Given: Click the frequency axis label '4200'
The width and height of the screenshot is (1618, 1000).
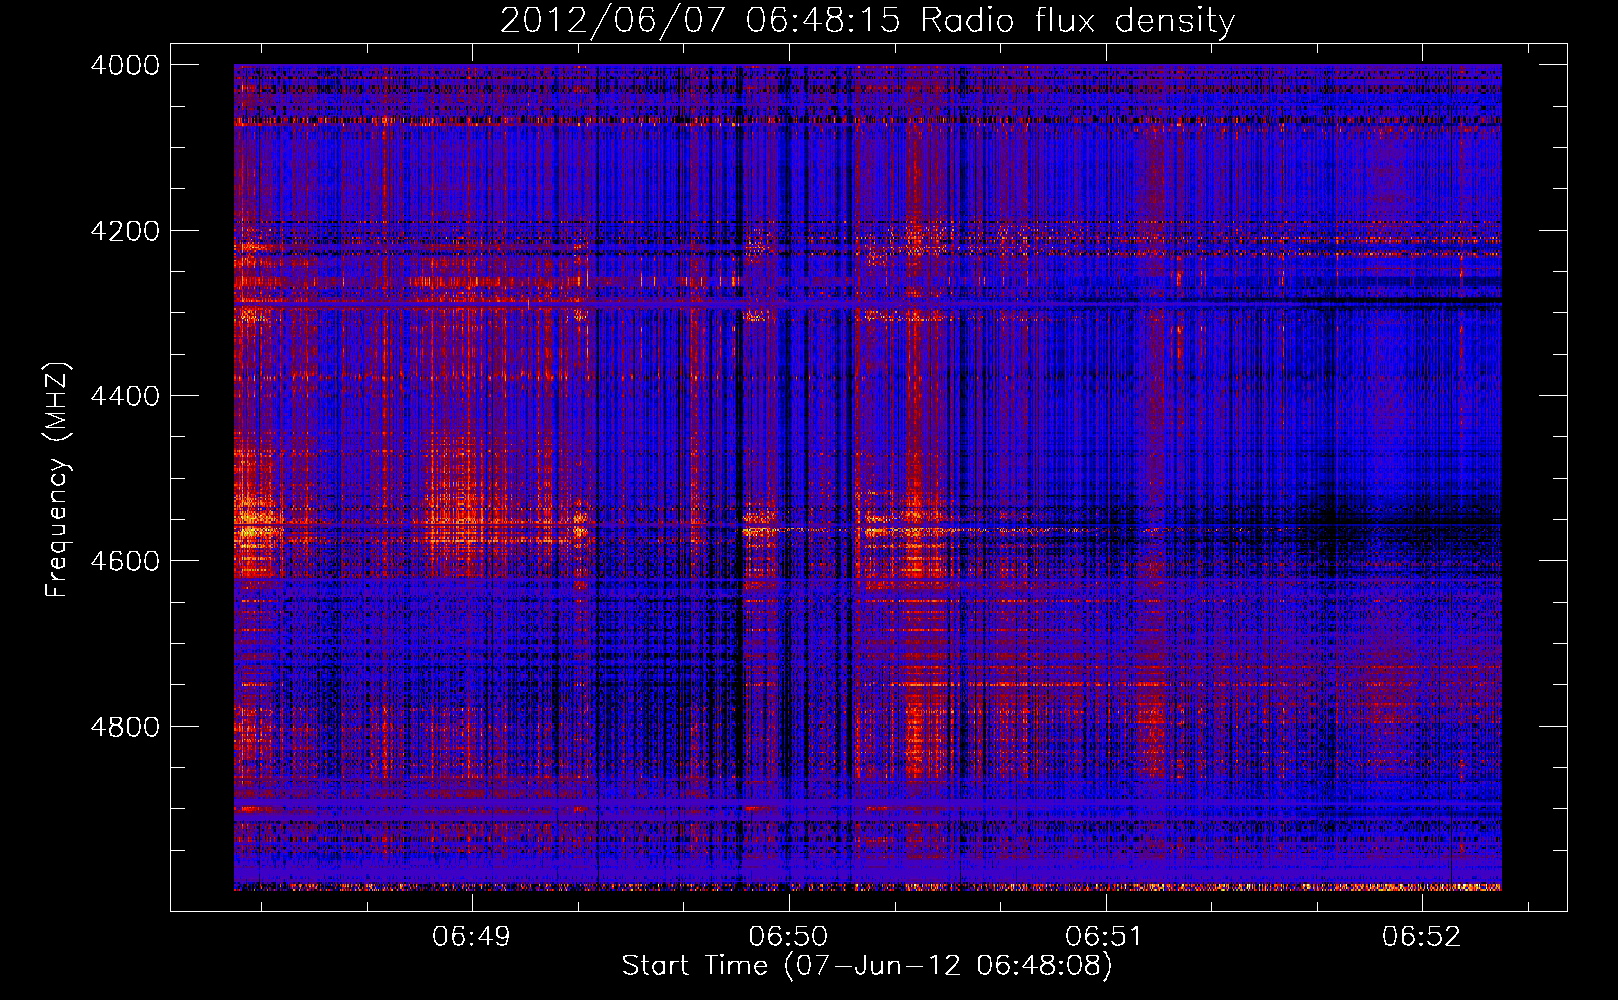Looking at the screenshot, I should pyautogui.click(x=125, y=231).
